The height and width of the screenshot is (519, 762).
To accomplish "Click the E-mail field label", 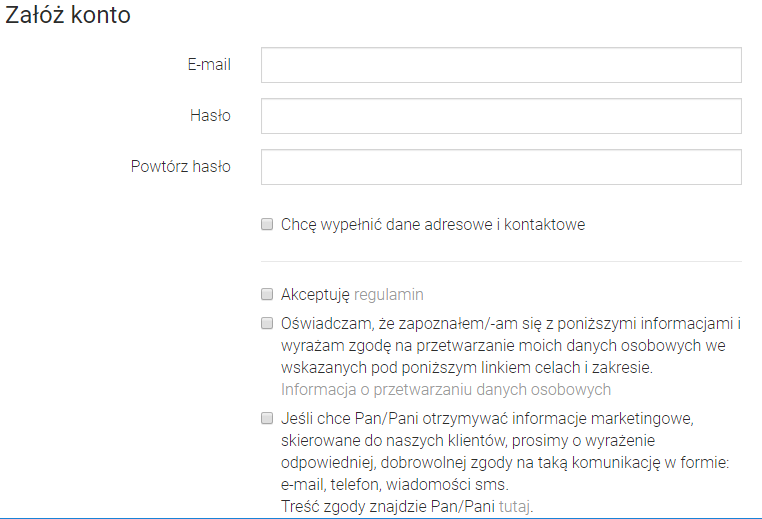I will point(209,65).
